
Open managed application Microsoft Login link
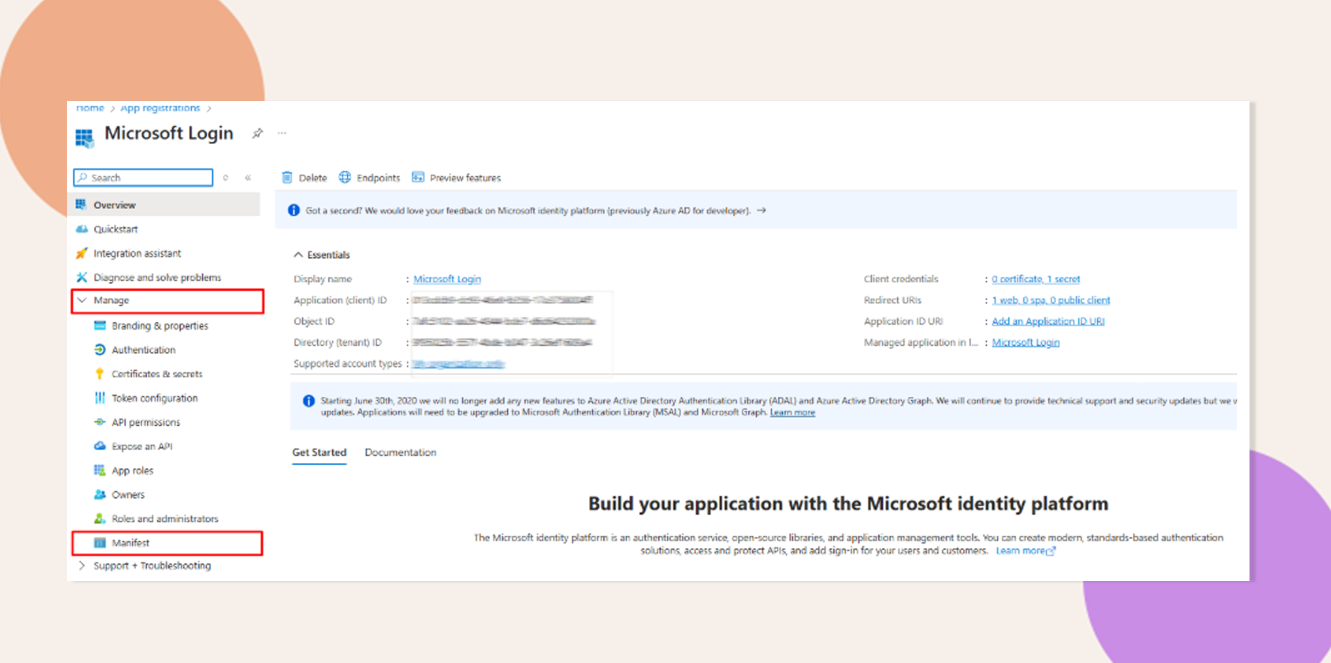(1025, 342)
